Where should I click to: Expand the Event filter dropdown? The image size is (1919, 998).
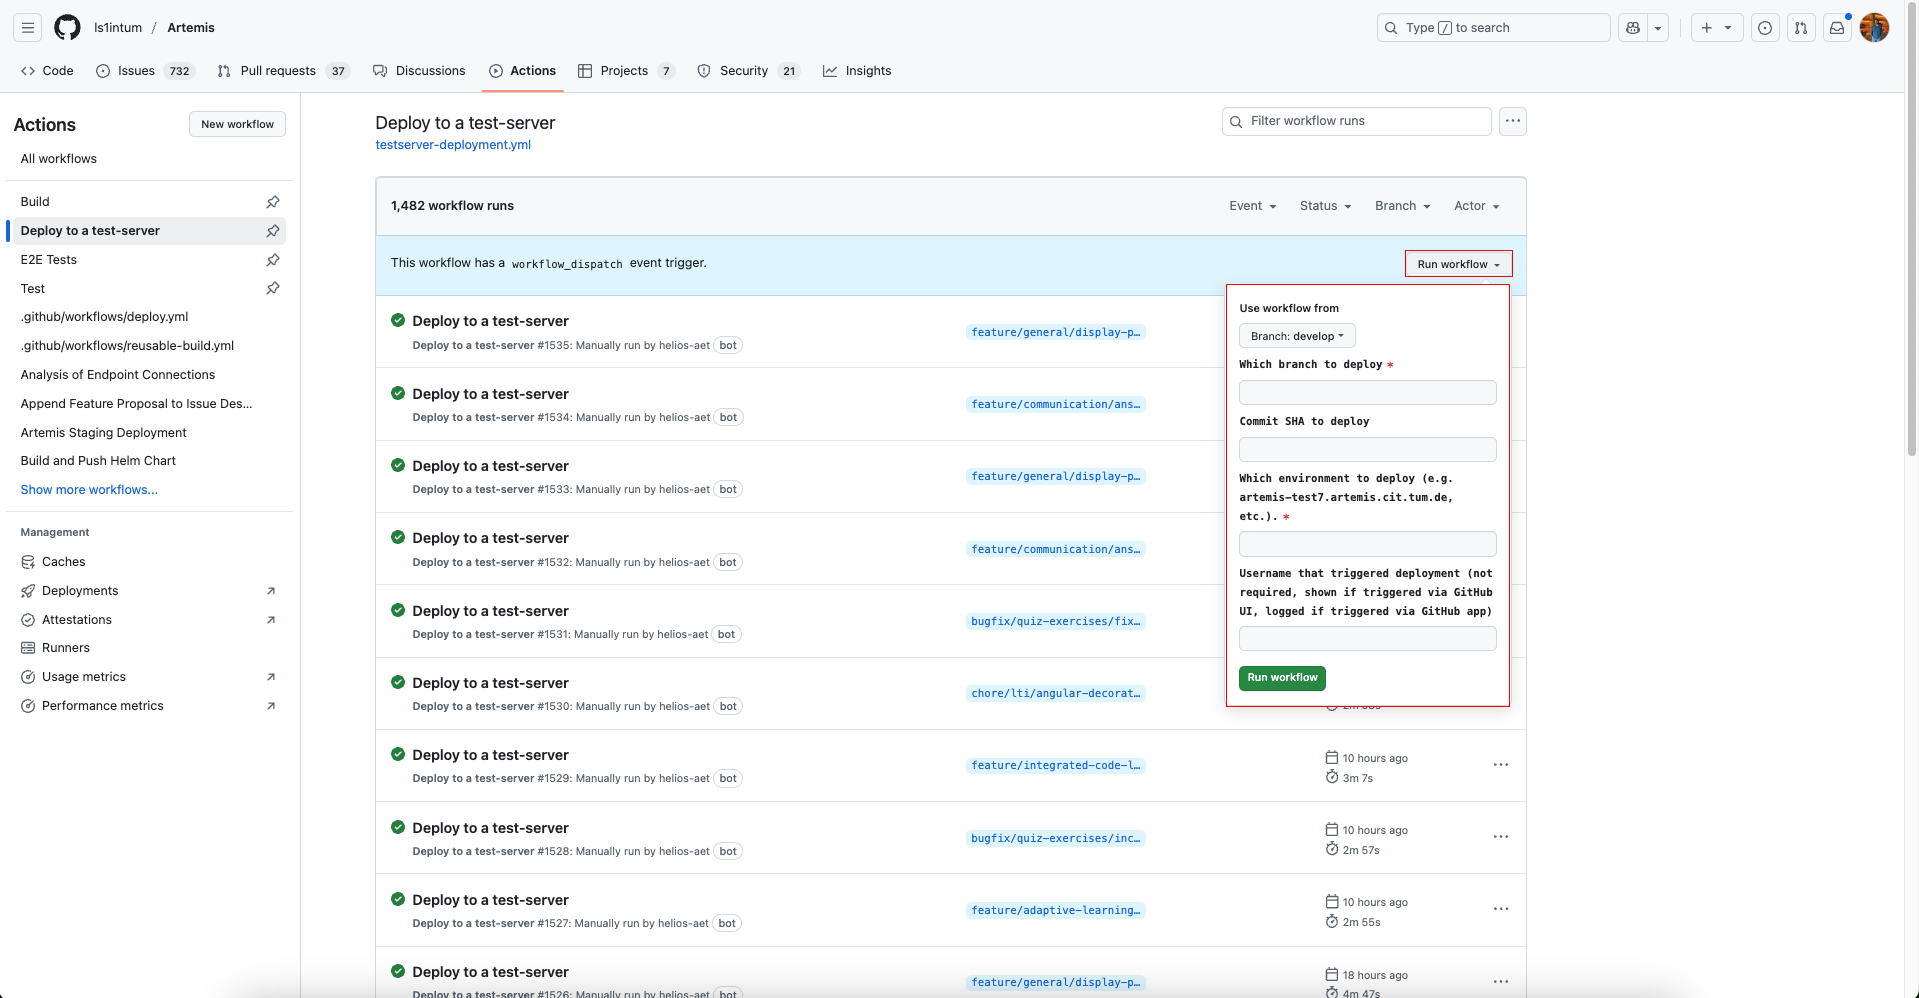point(1253,206)
